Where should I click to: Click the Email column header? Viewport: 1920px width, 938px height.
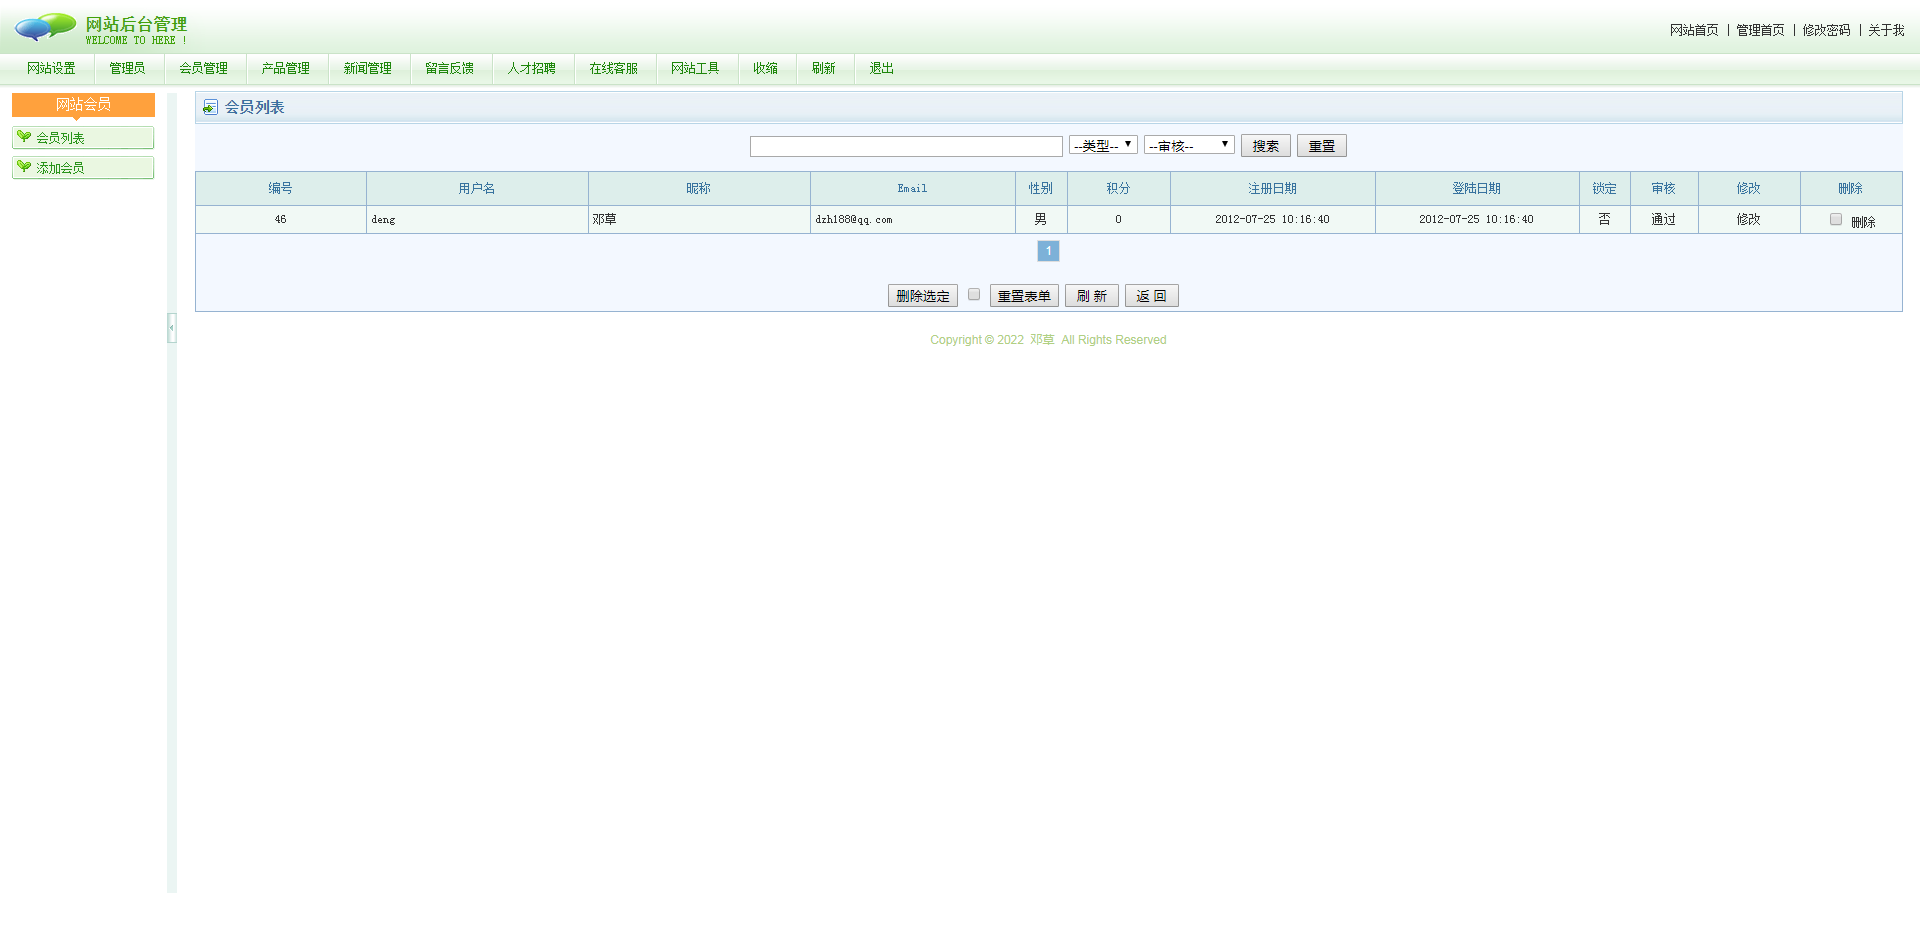click(913, 188)
